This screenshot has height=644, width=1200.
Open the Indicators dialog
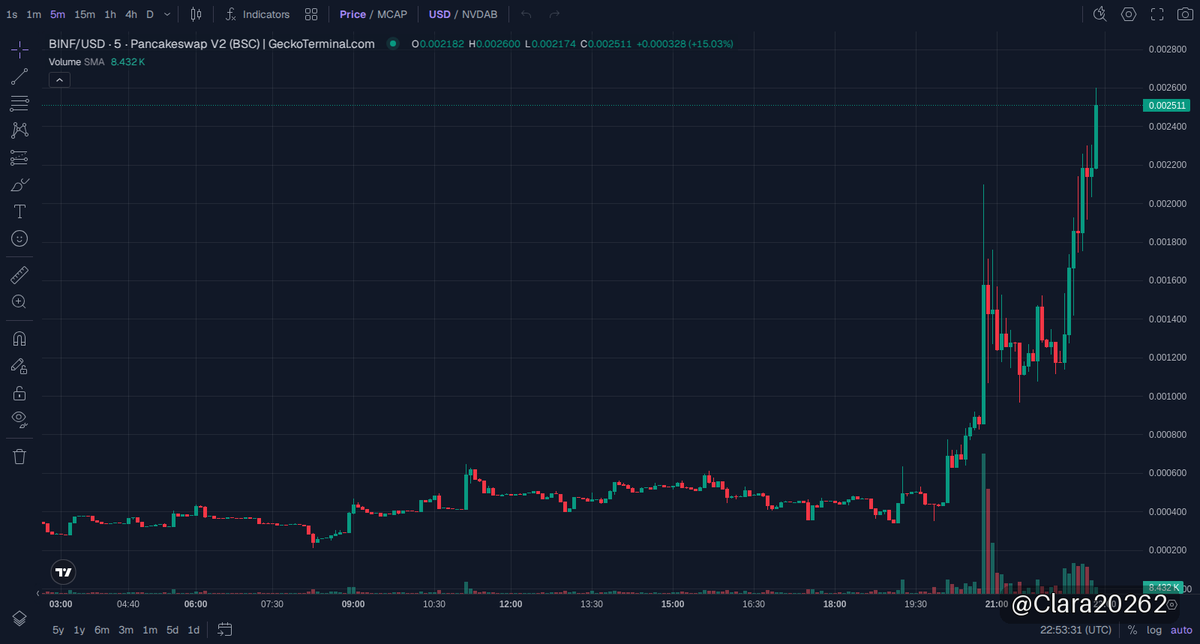pyautogui.click(x=257, y=14)
